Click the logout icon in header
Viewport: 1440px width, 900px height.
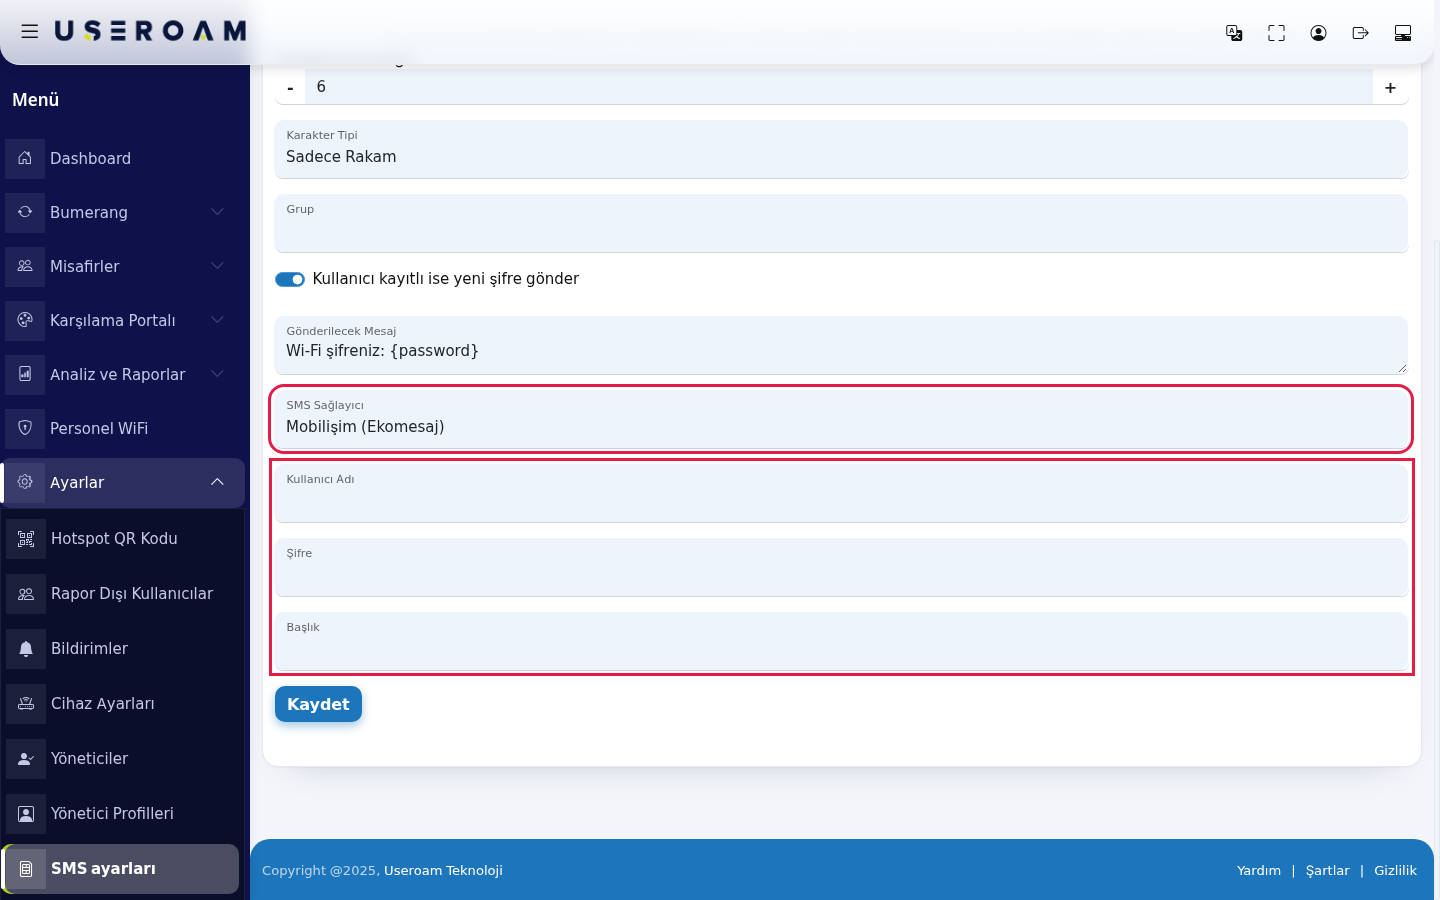1360,33
